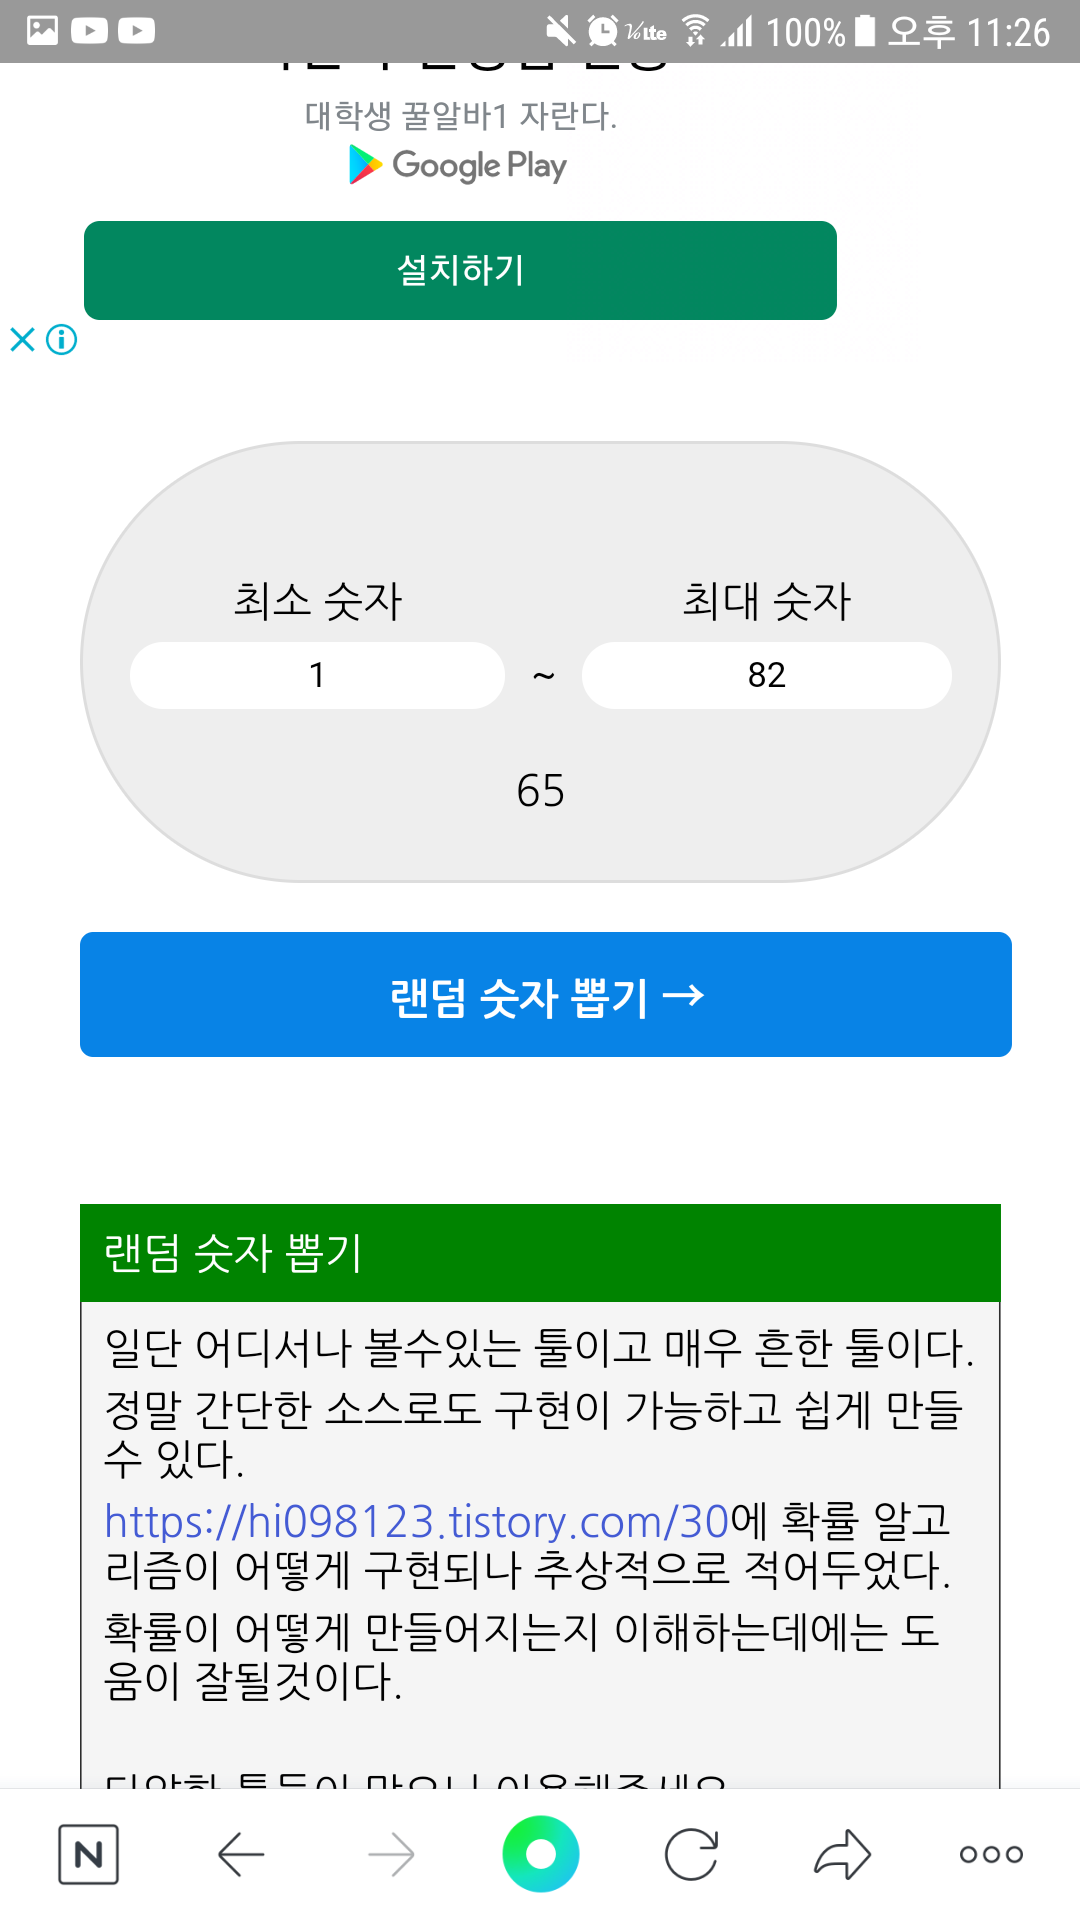Reload the page with refresh icon
The image size is (1080, 1920).
(x=691, y=1855)
